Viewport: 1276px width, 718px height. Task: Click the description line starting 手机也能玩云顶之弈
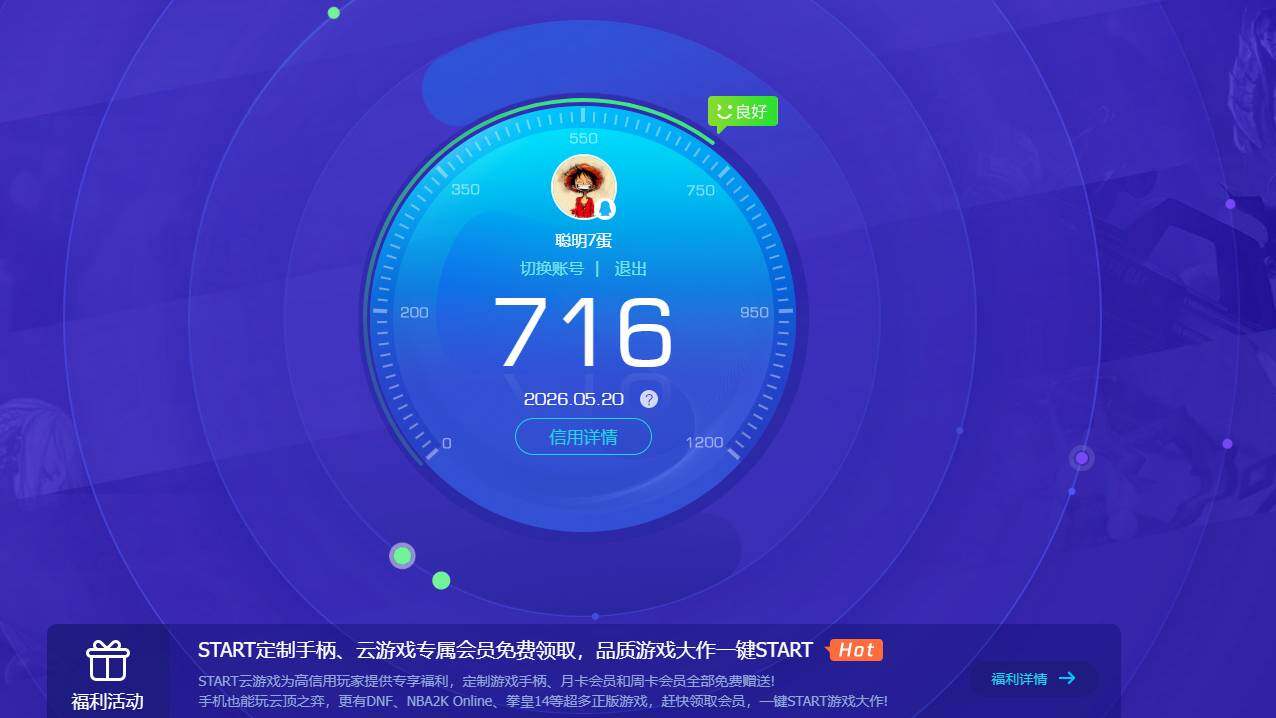(x=543, y=701)
